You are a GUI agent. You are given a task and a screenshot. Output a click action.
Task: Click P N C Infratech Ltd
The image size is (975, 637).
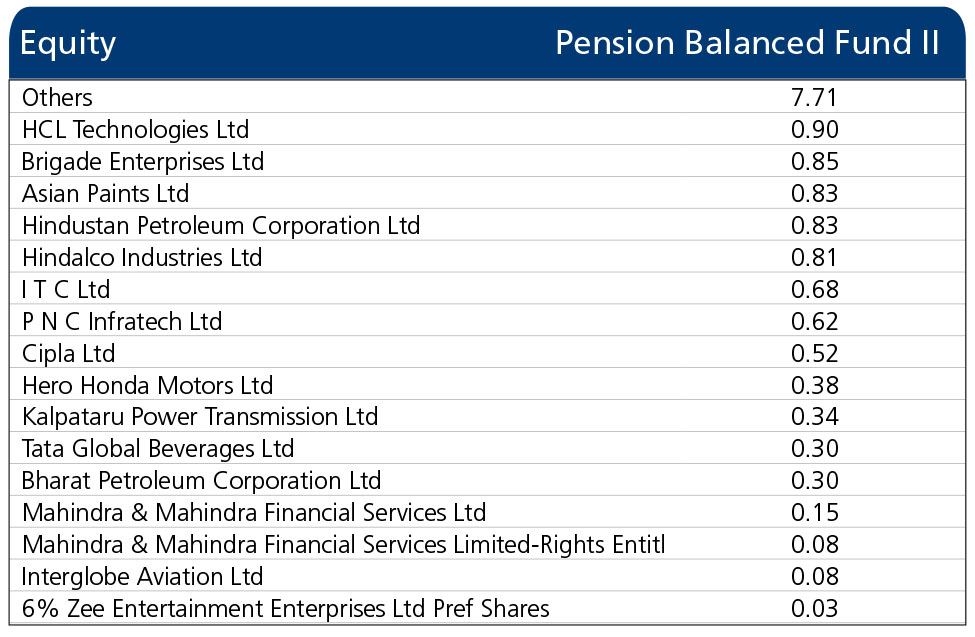pyautogui.click(x=122, y=322)
